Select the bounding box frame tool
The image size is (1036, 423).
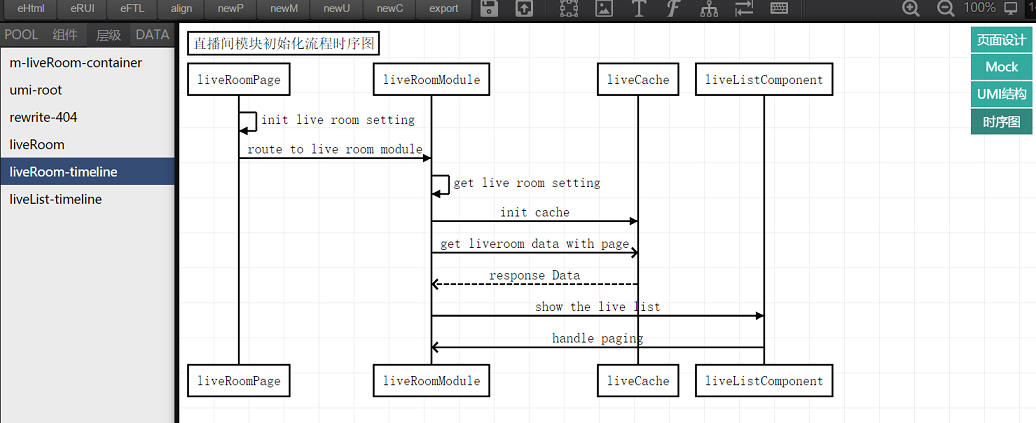pyautogui.click(x=568, y=9)
